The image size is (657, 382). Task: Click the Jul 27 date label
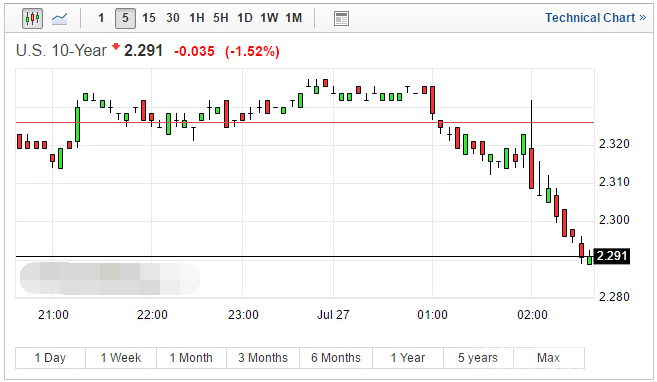333,315
